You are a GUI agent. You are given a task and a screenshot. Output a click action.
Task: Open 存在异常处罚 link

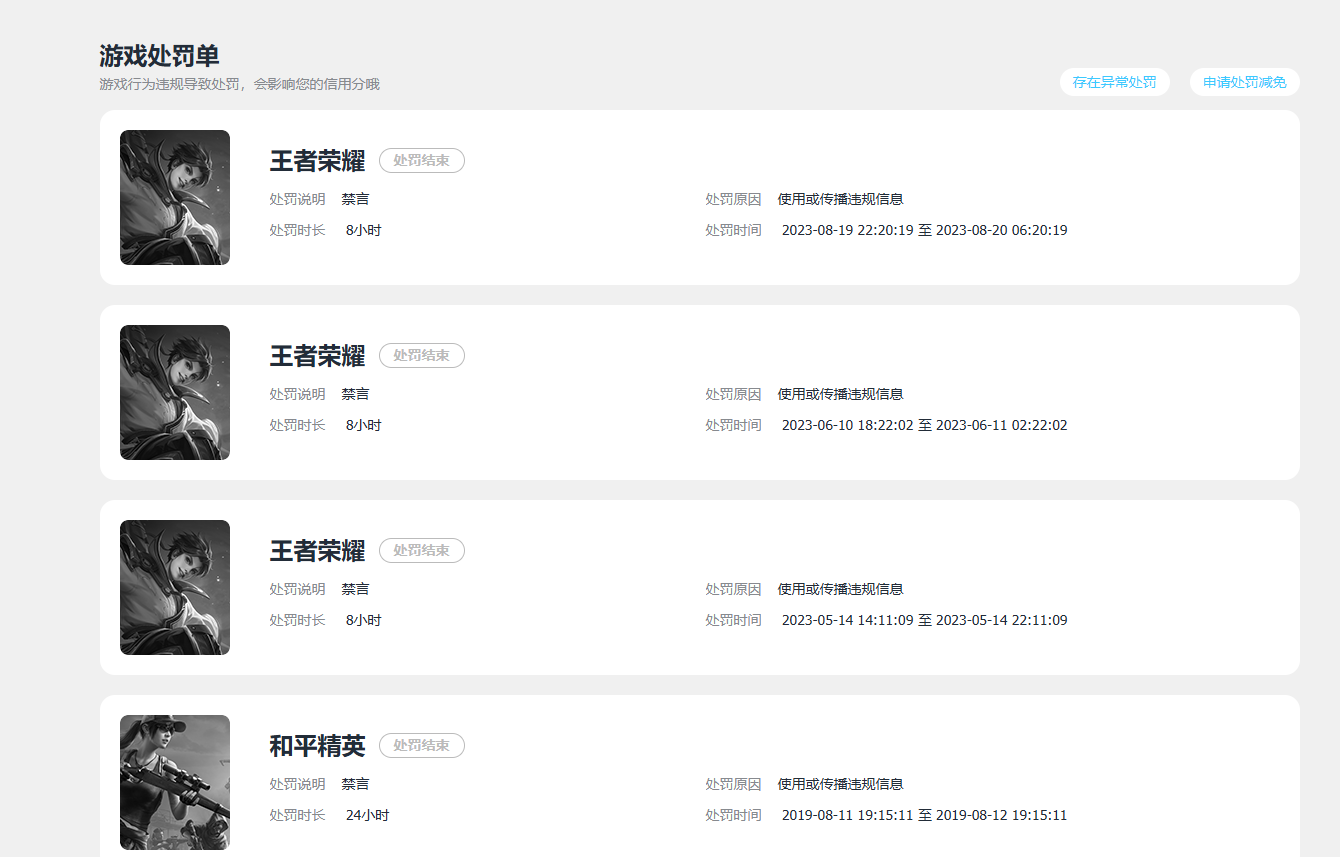[x=1114, y=82]
